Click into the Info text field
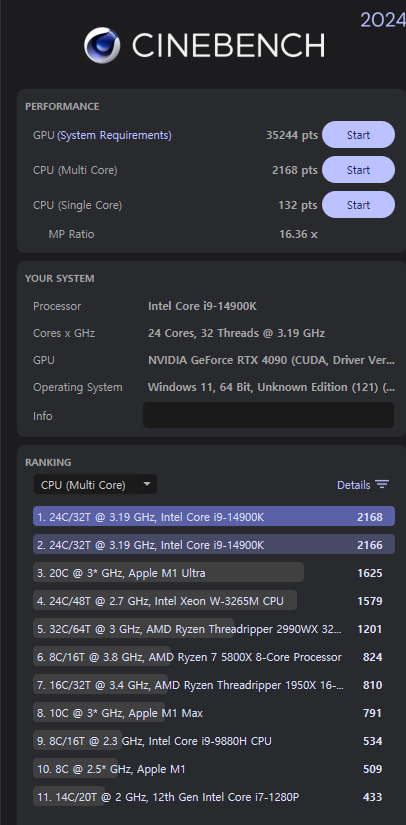The width and height of the screenshot is (406, 825). click(268, 415)
